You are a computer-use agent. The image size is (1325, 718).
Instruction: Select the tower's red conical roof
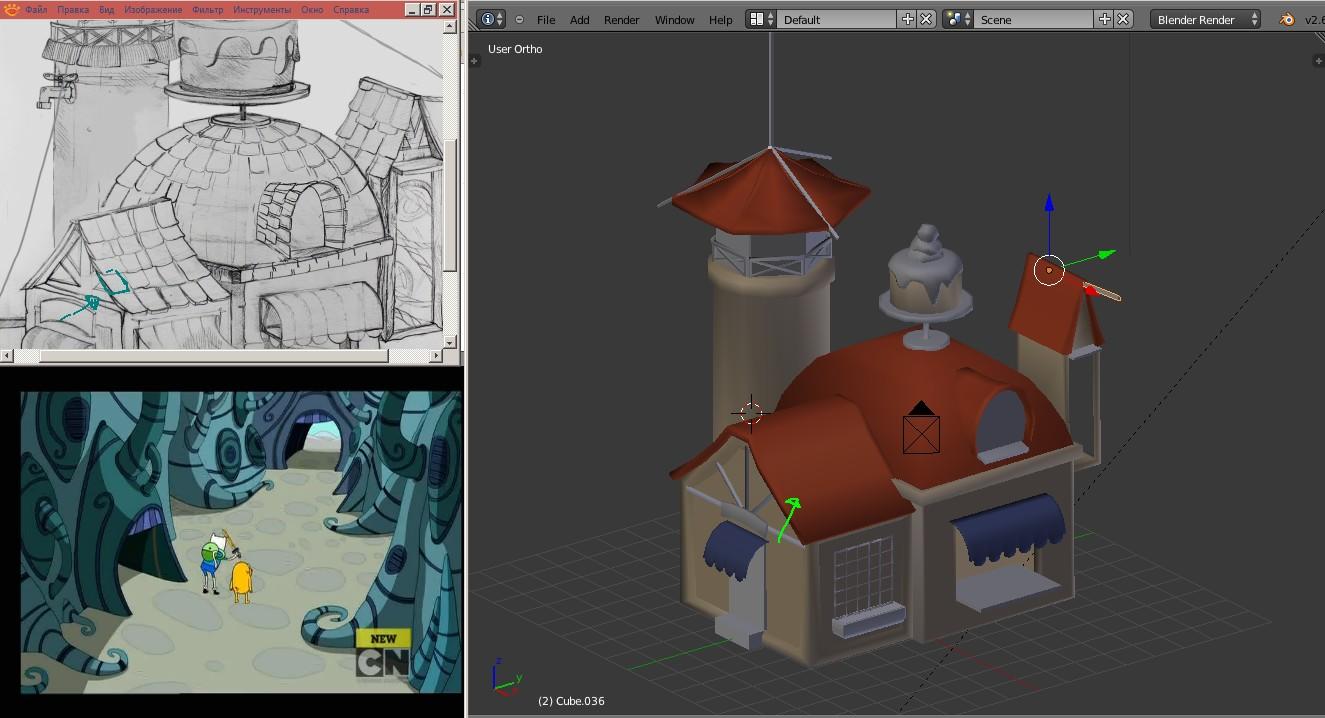coord(770,195)
